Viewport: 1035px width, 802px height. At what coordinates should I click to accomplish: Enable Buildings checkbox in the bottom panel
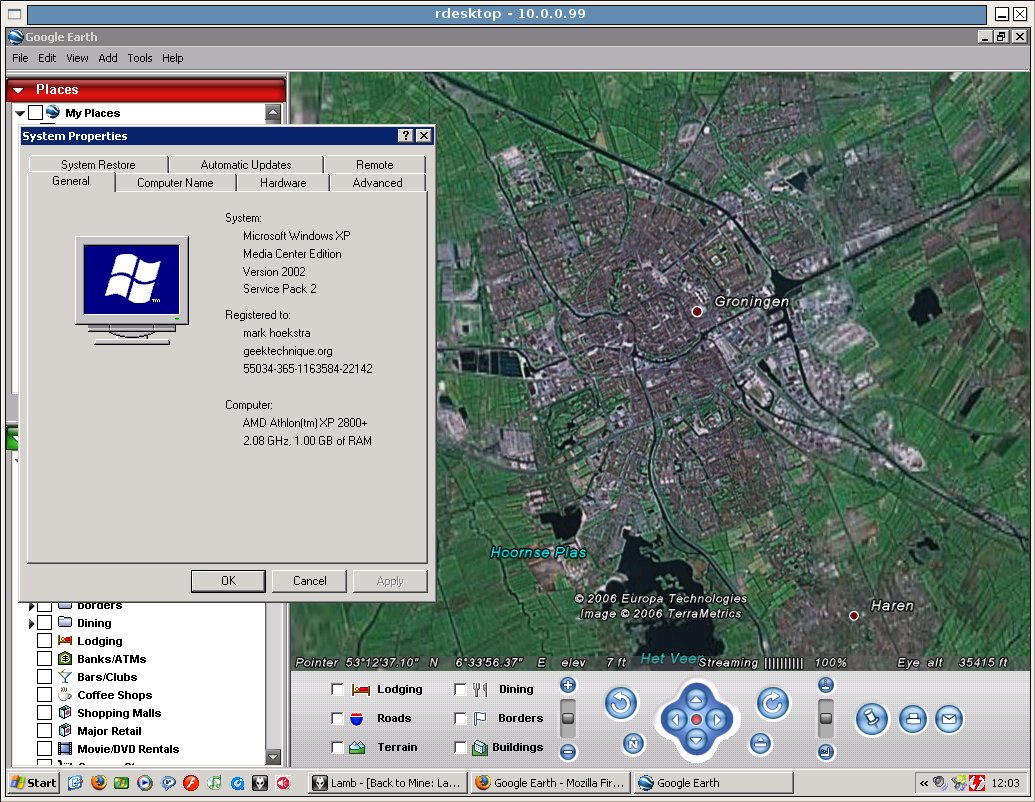coord(460,747)
